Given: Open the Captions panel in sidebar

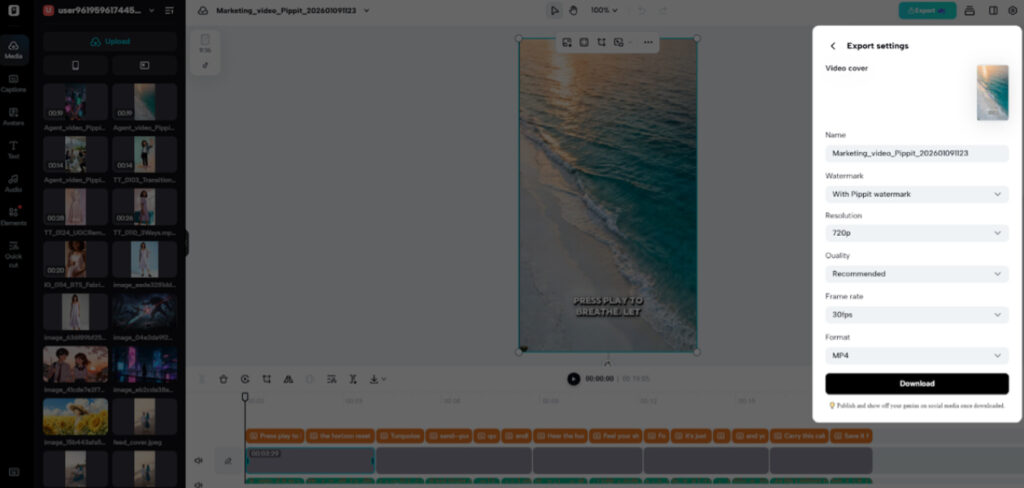Looking at the screenshot, I should tap(14, 82).
